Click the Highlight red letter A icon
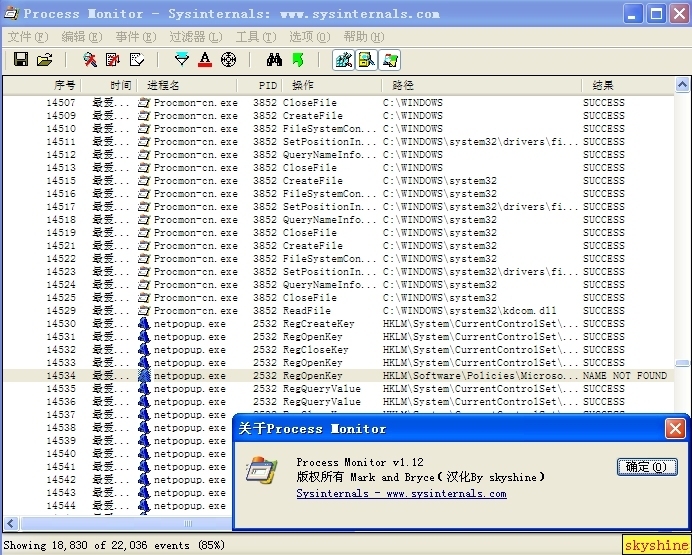This screenshot has height=555, width=692. (205, 59)
